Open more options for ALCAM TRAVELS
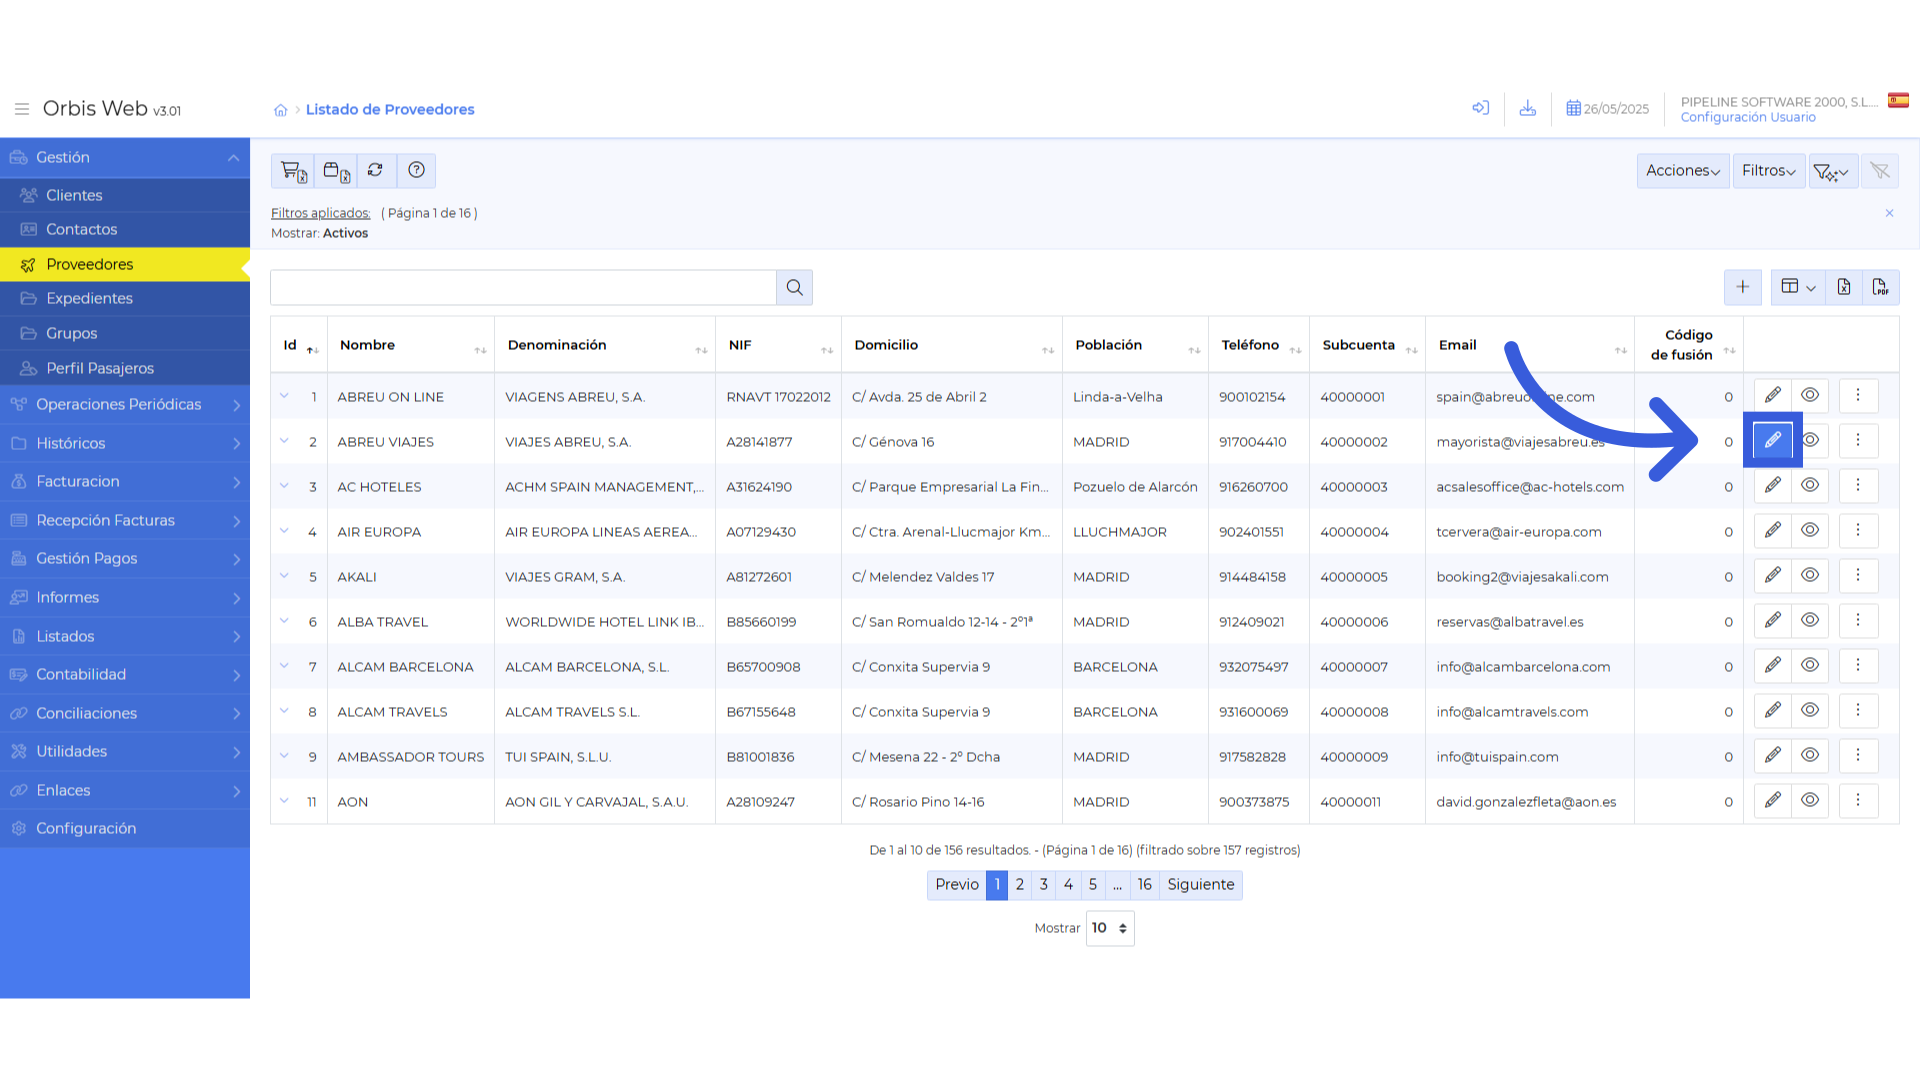 pyautogui.click(x=1858, y=711)
